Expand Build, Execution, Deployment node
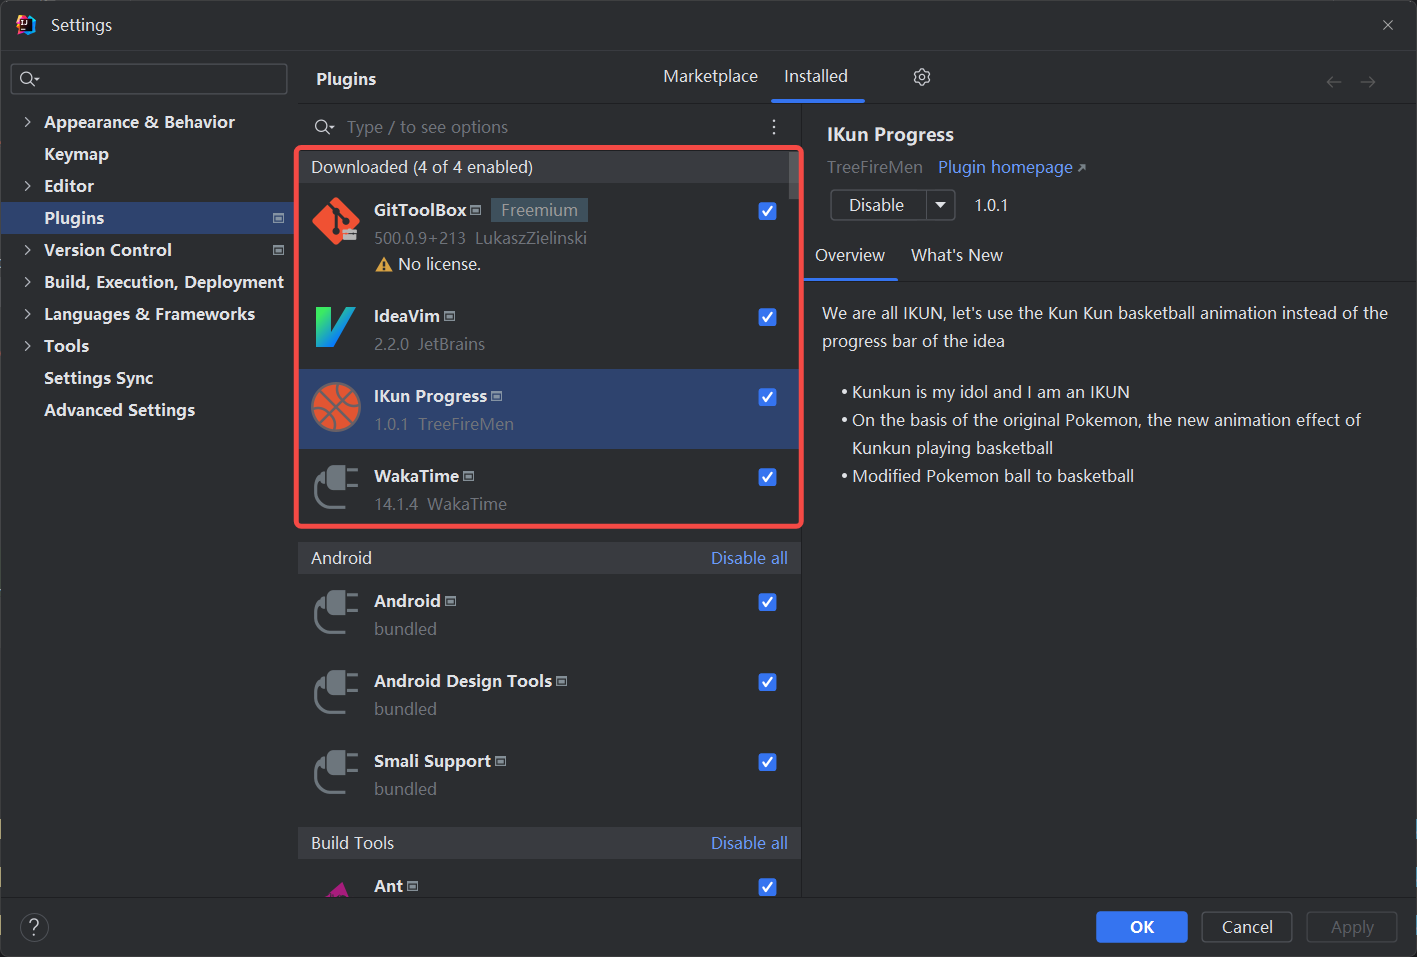1417x957 pixels. [27, 282]
